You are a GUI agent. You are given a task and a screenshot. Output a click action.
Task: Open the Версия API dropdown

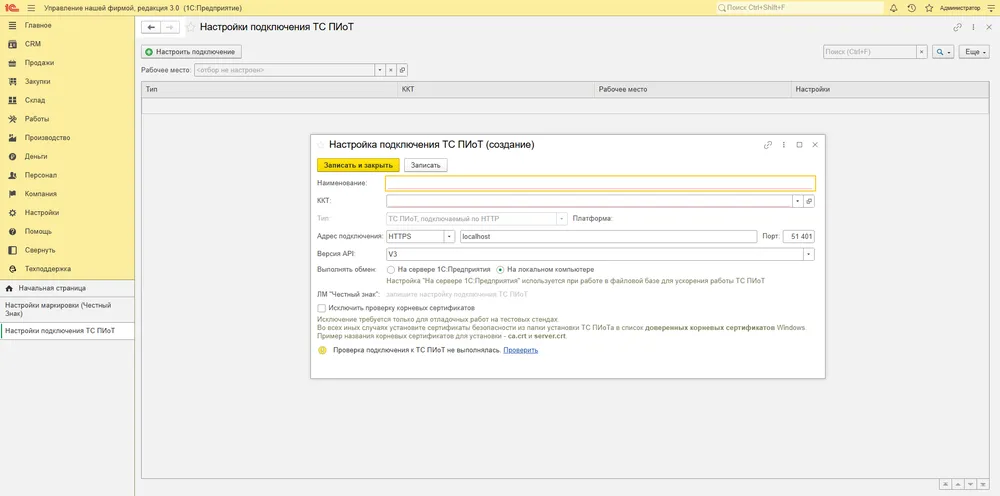pyautogui.click(x=809, y=254)
